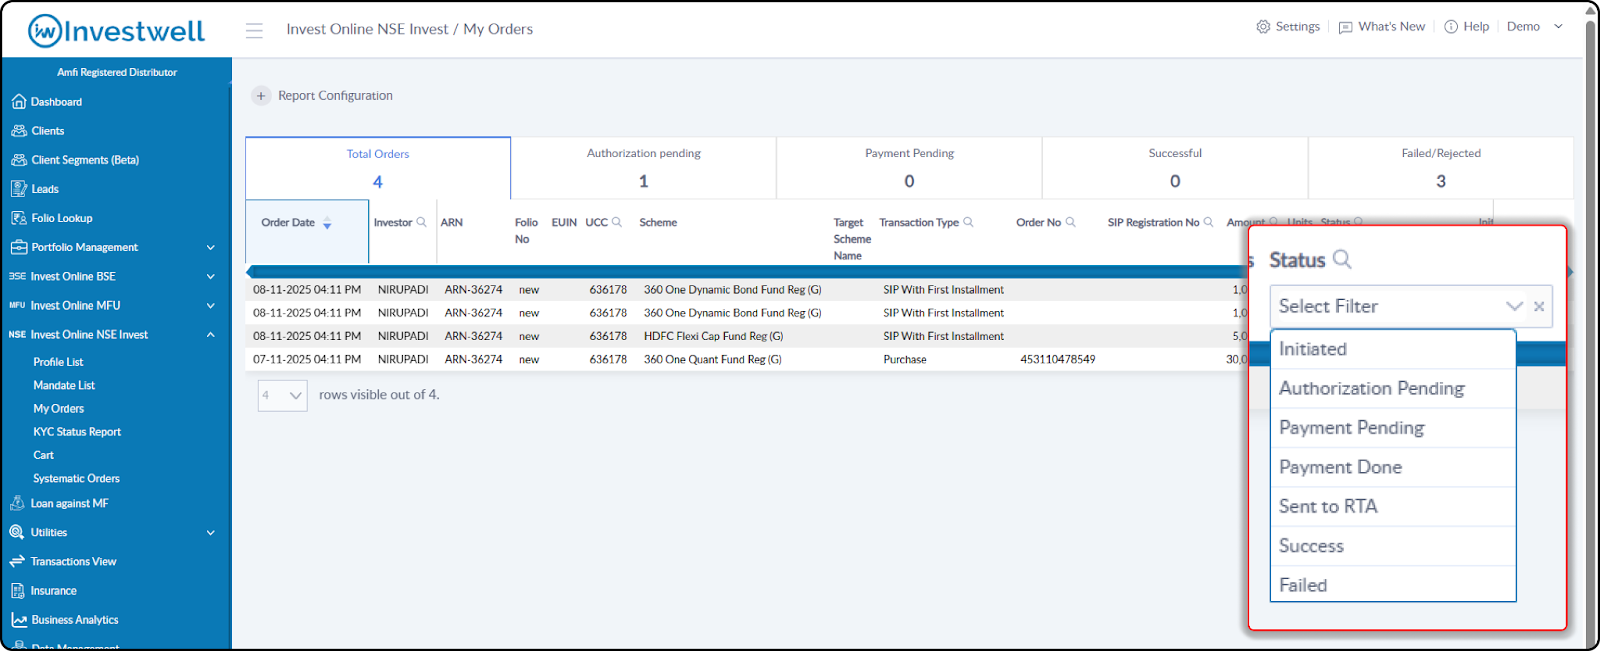Click the Loan against MF icon
The width and height of the screenshot is (1600, 651).
coord(17,503)
